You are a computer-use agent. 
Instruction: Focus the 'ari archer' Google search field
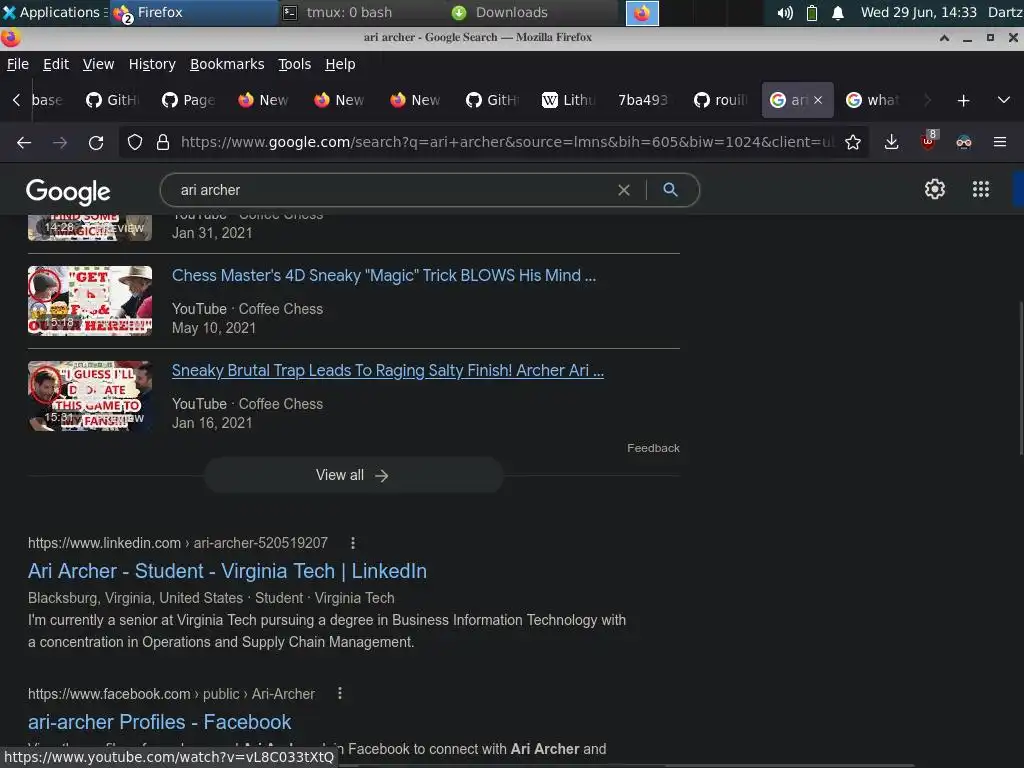pyautogui.click(x=392, y=190)
